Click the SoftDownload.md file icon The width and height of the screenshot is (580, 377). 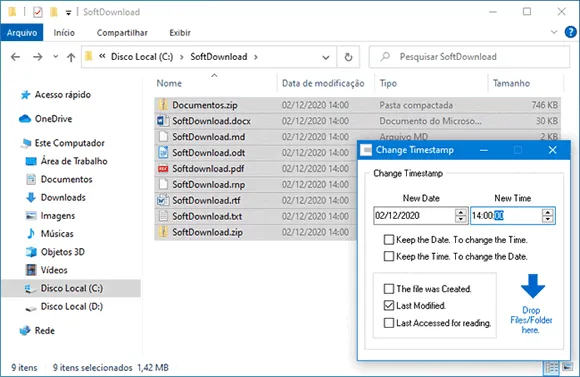click(x=163, y=137)
